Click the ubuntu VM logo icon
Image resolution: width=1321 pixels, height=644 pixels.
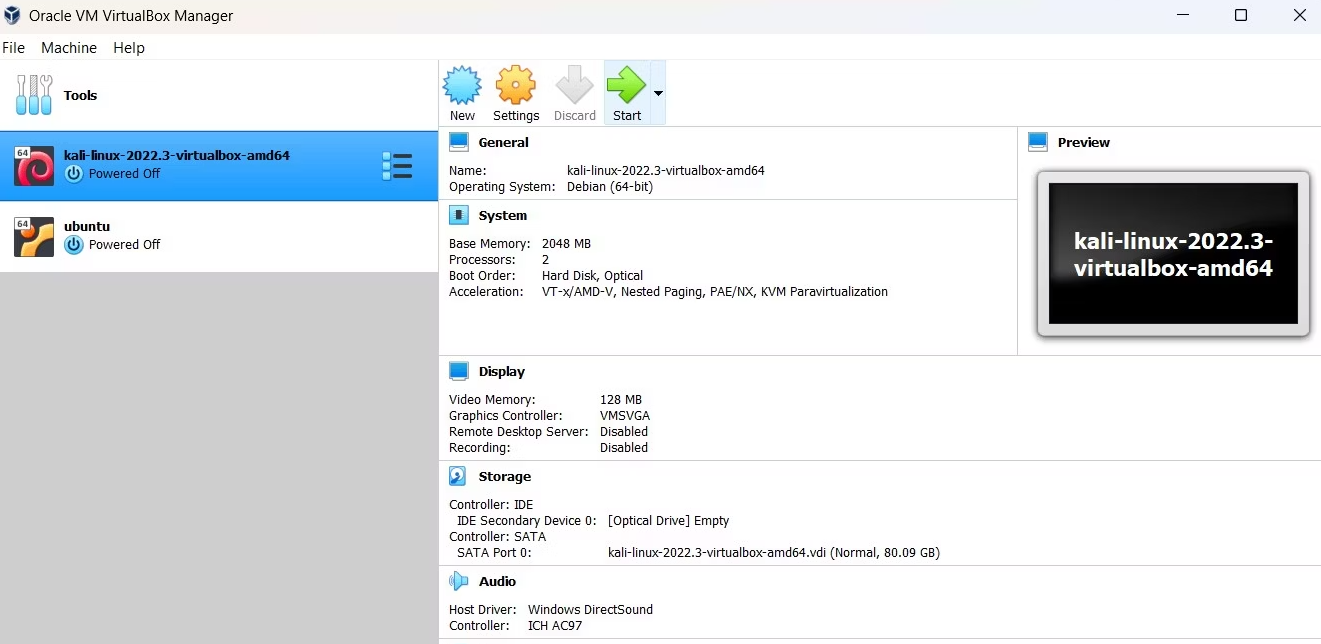(x=34, y=237)
